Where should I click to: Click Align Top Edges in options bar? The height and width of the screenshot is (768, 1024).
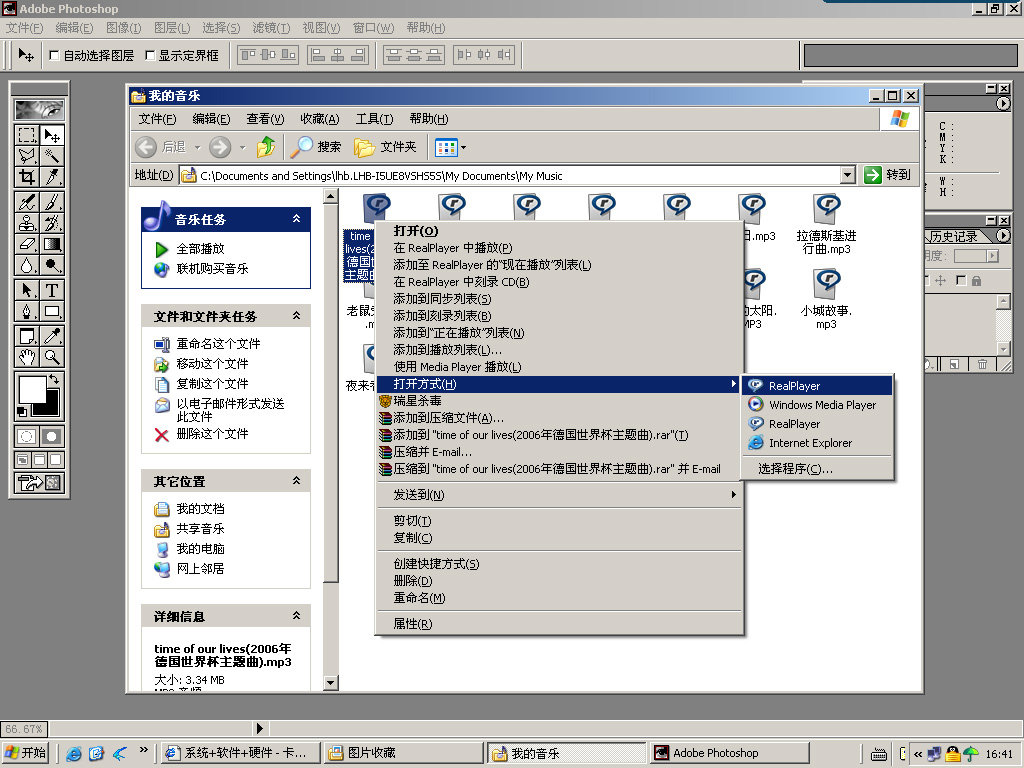248,55
